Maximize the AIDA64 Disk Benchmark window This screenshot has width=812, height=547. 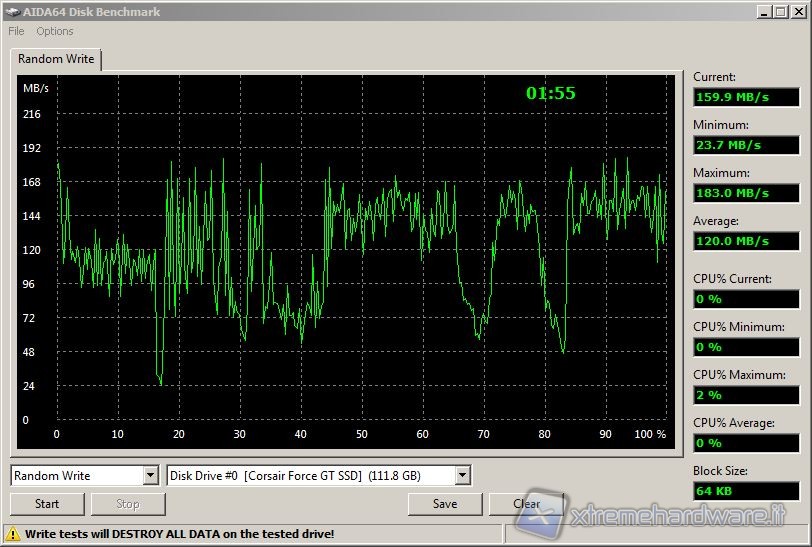780,12
